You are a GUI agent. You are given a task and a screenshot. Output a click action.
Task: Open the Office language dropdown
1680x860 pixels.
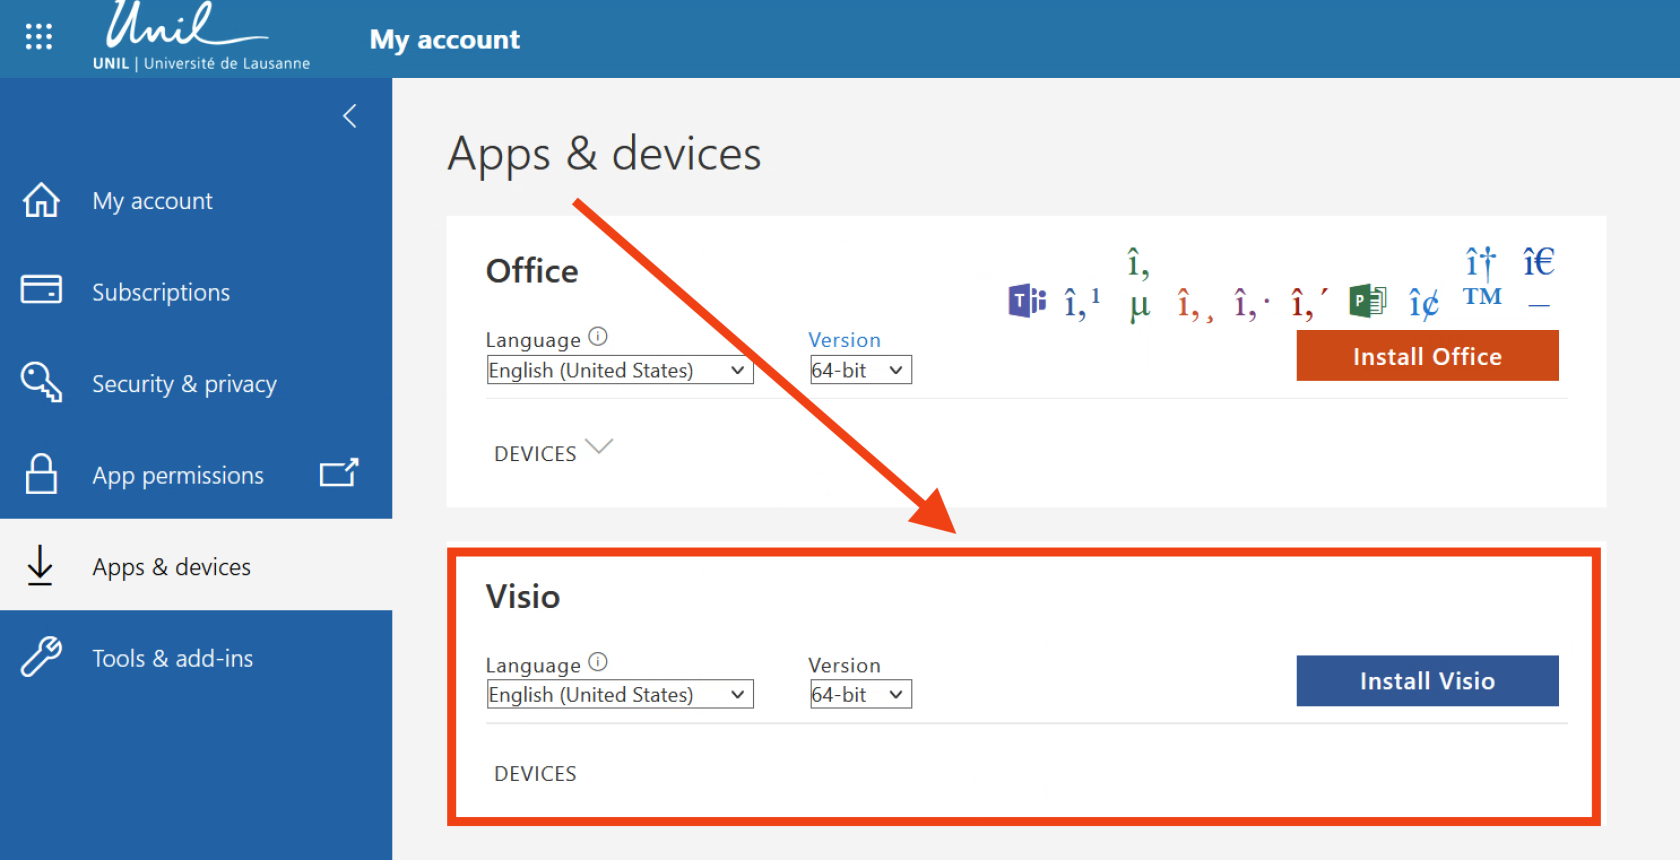click(x=619, y=370)
